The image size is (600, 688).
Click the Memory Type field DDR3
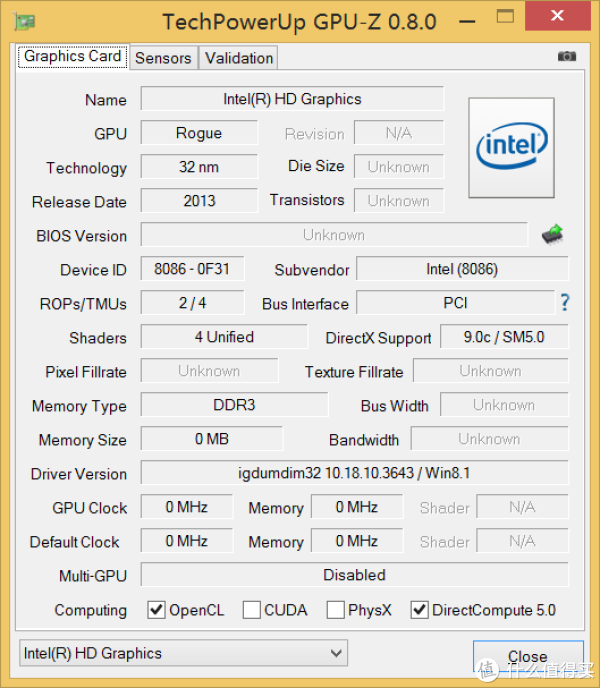pyautogui.click(x=234, y=405)
